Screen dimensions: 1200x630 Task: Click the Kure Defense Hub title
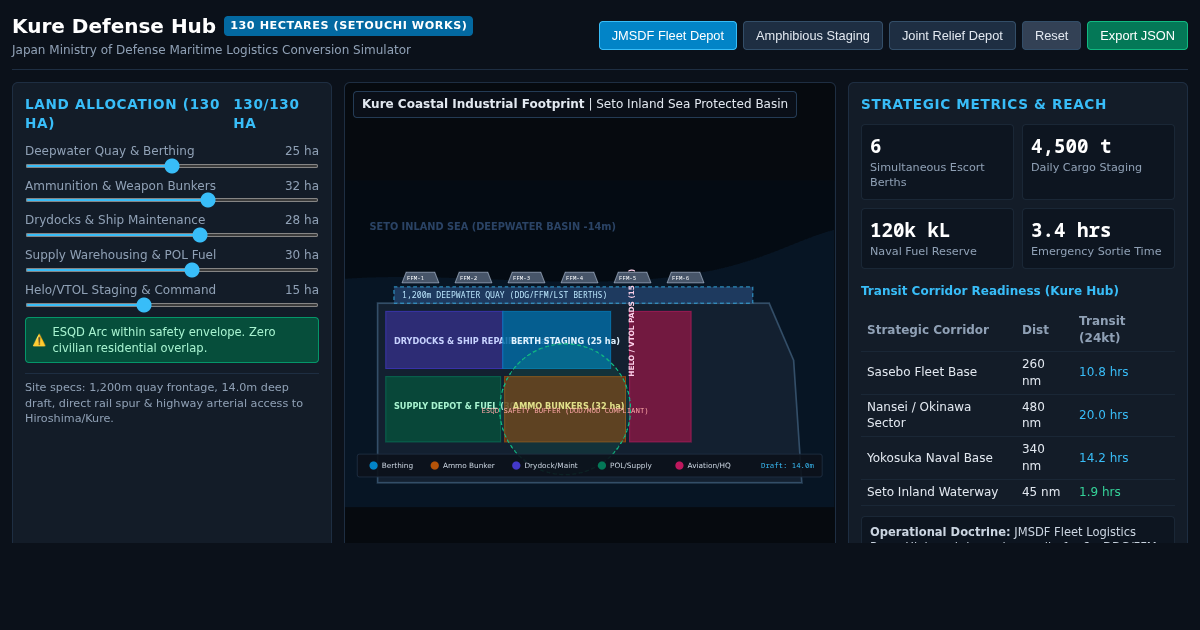pos(114,26)
